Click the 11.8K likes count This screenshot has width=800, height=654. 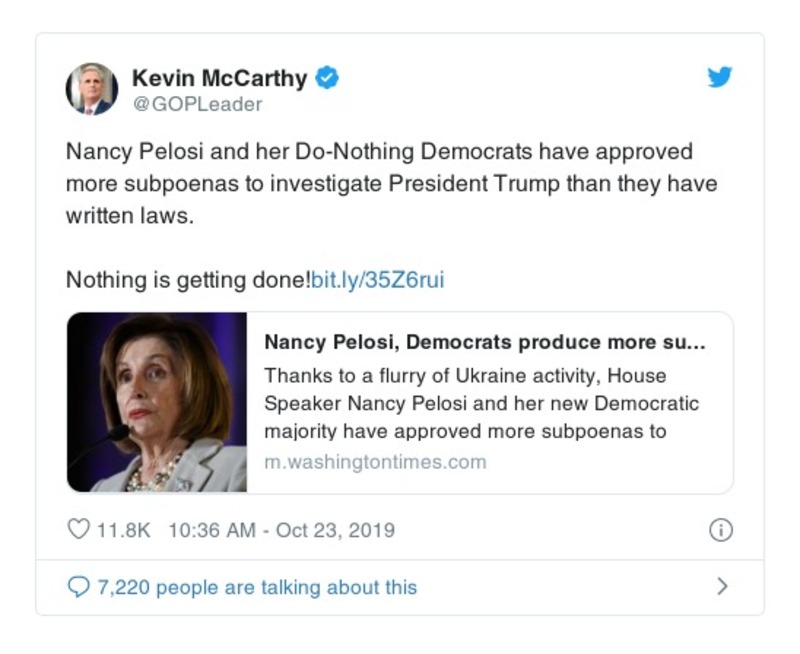pyautogui.click(x=123, y=530)
